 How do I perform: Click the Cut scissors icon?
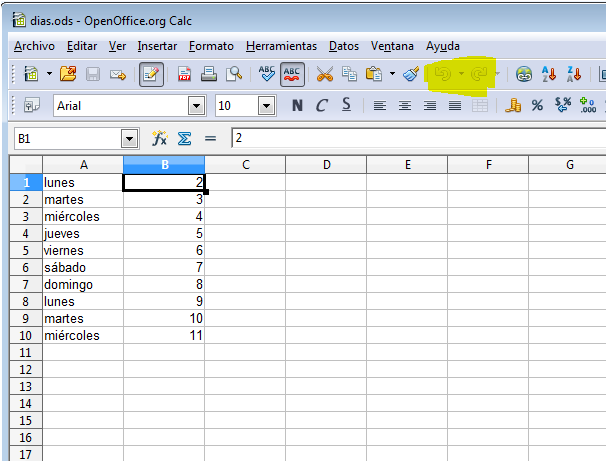(324, 74)
